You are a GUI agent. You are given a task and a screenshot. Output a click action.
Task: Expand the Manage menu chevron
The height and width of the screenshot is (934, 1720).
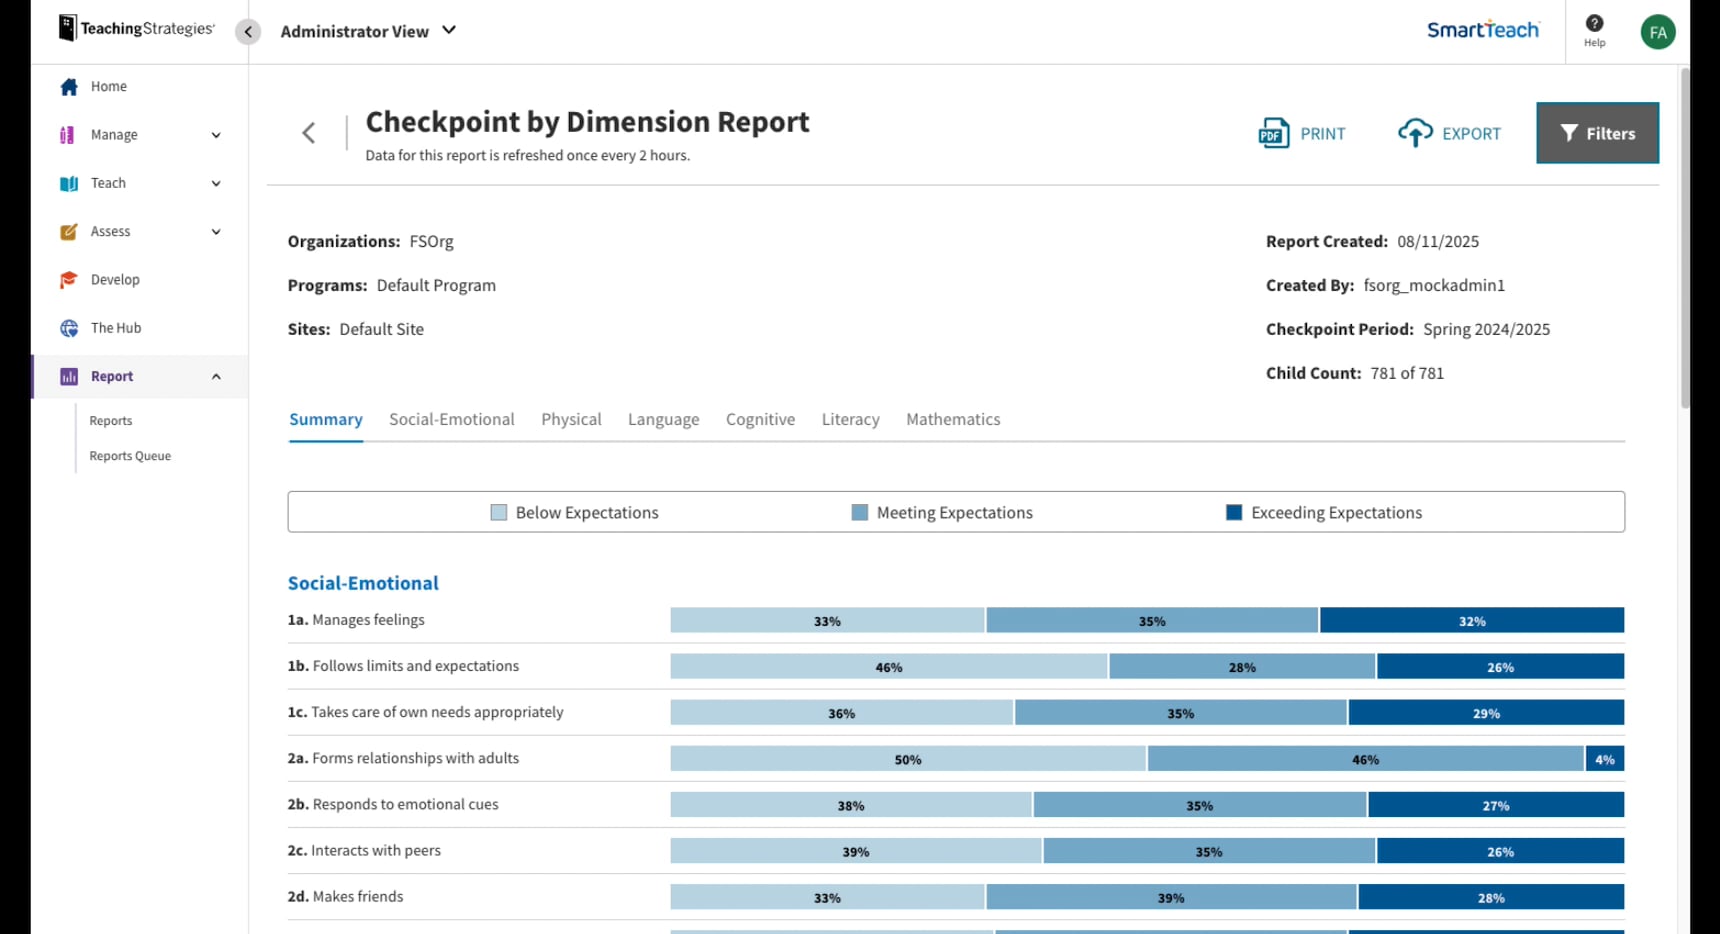(x=216, y=135)
